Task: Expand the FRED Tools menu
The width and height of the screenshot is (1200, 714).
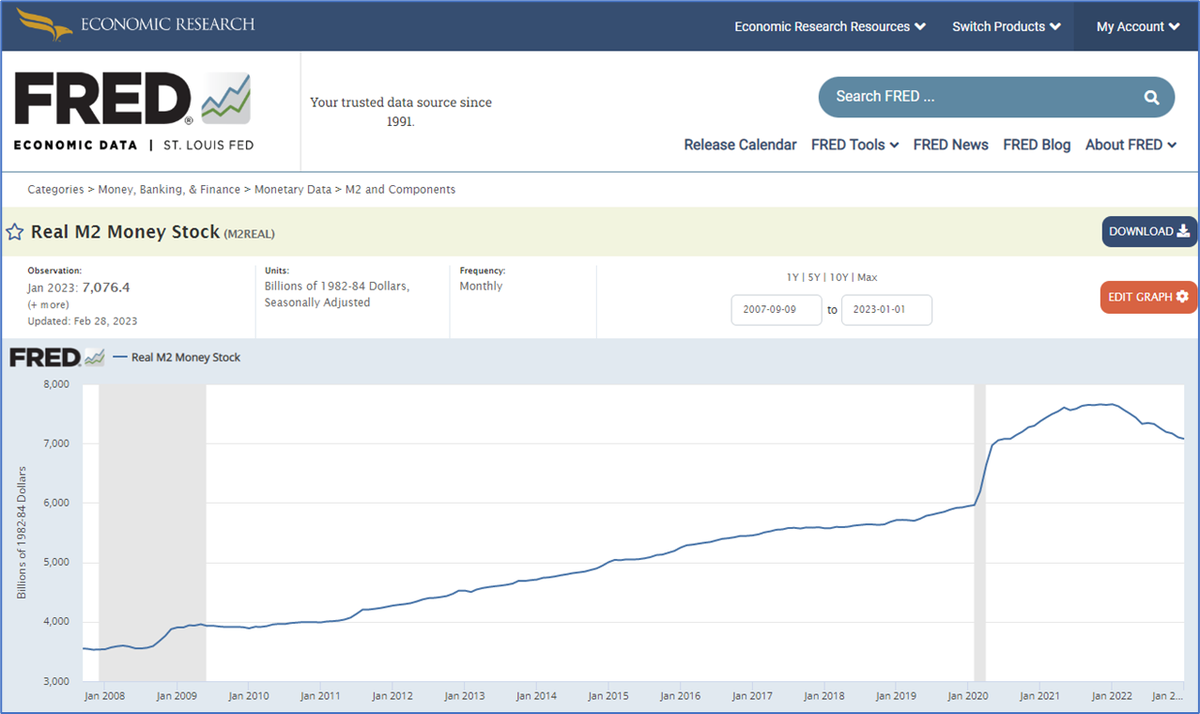Action: click(855, 145)
